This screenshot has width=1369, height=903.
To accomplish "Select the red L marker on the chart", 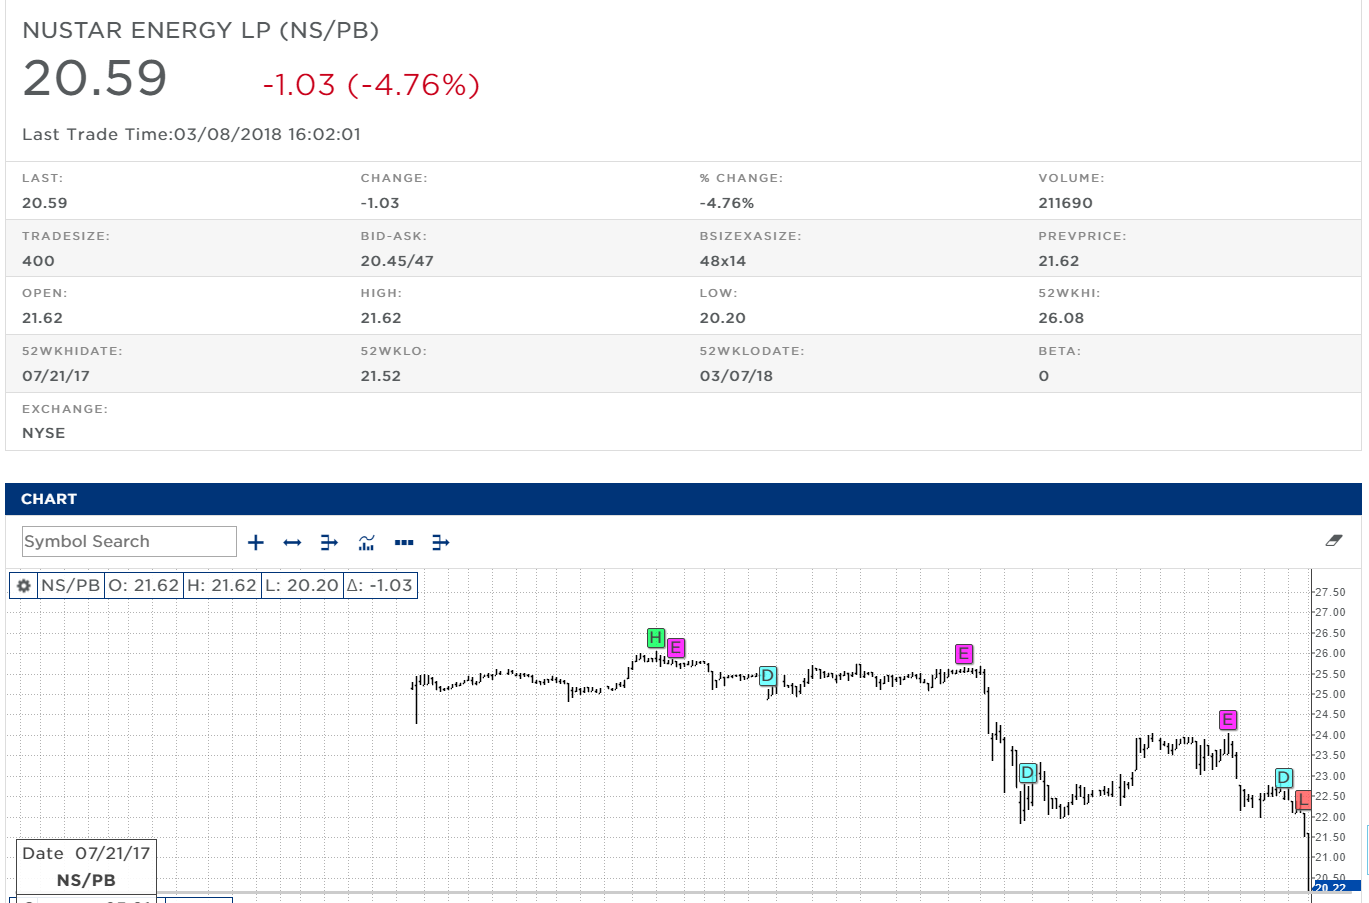I will click(1303, 800).
